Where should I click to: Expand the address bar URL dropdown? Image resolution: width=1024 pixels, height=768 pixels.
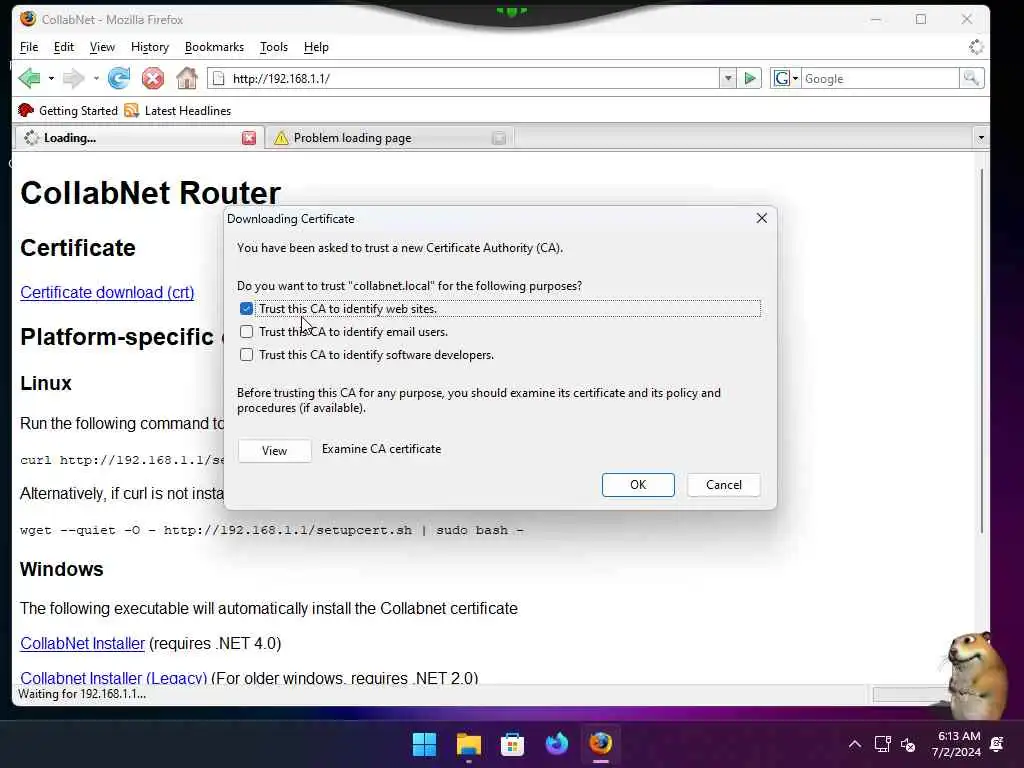point(728,78)
